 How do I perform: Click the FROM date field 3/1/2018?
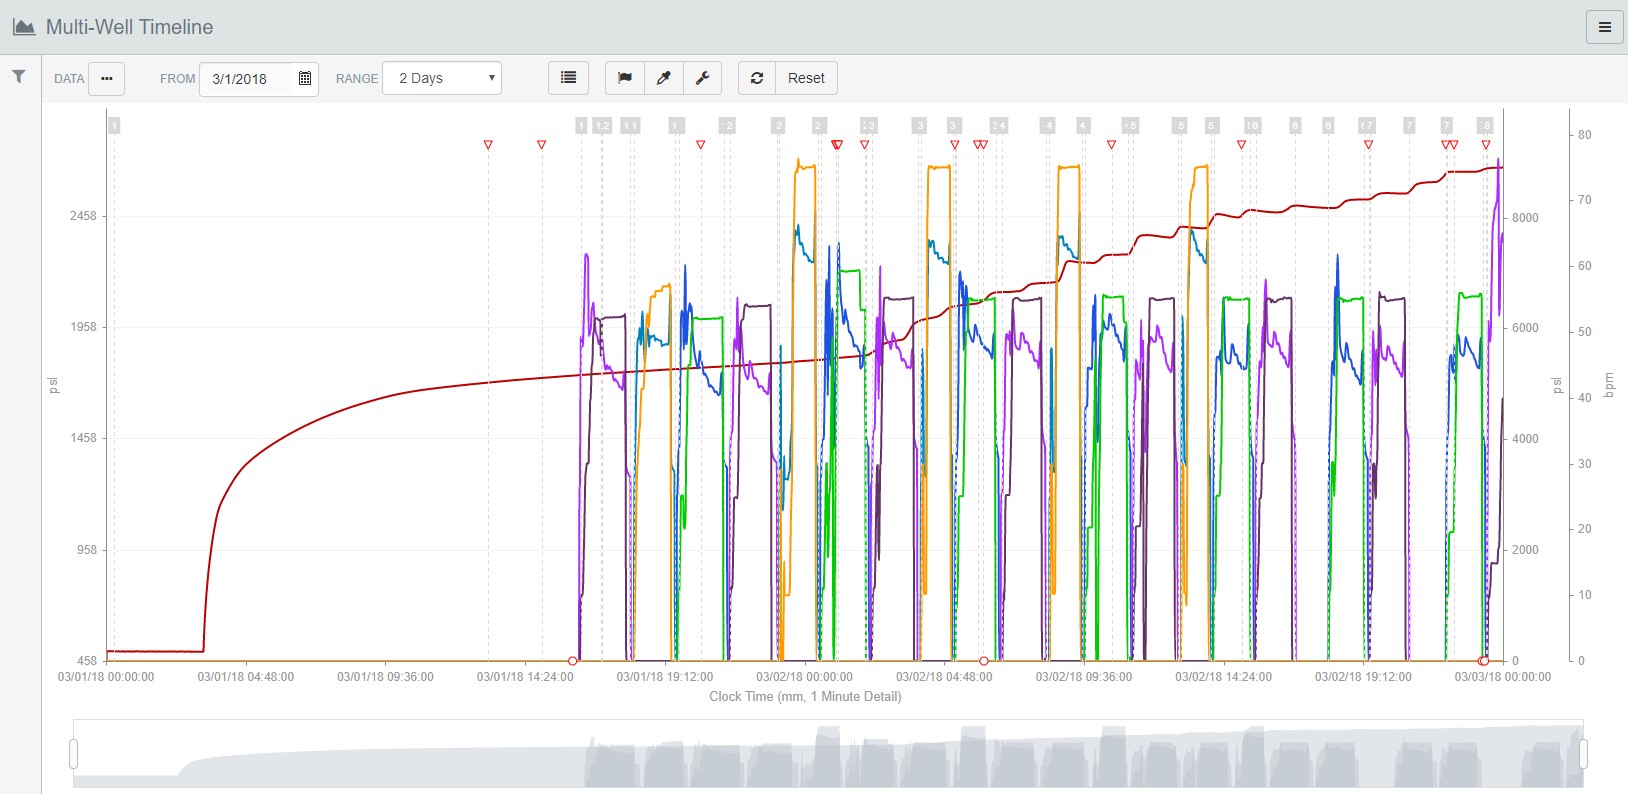(x=246, y=78)
